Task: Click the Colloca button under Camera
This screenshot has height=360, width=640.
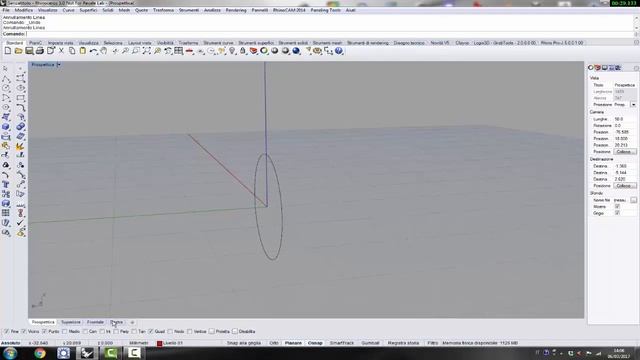Action: pos(624,151)
